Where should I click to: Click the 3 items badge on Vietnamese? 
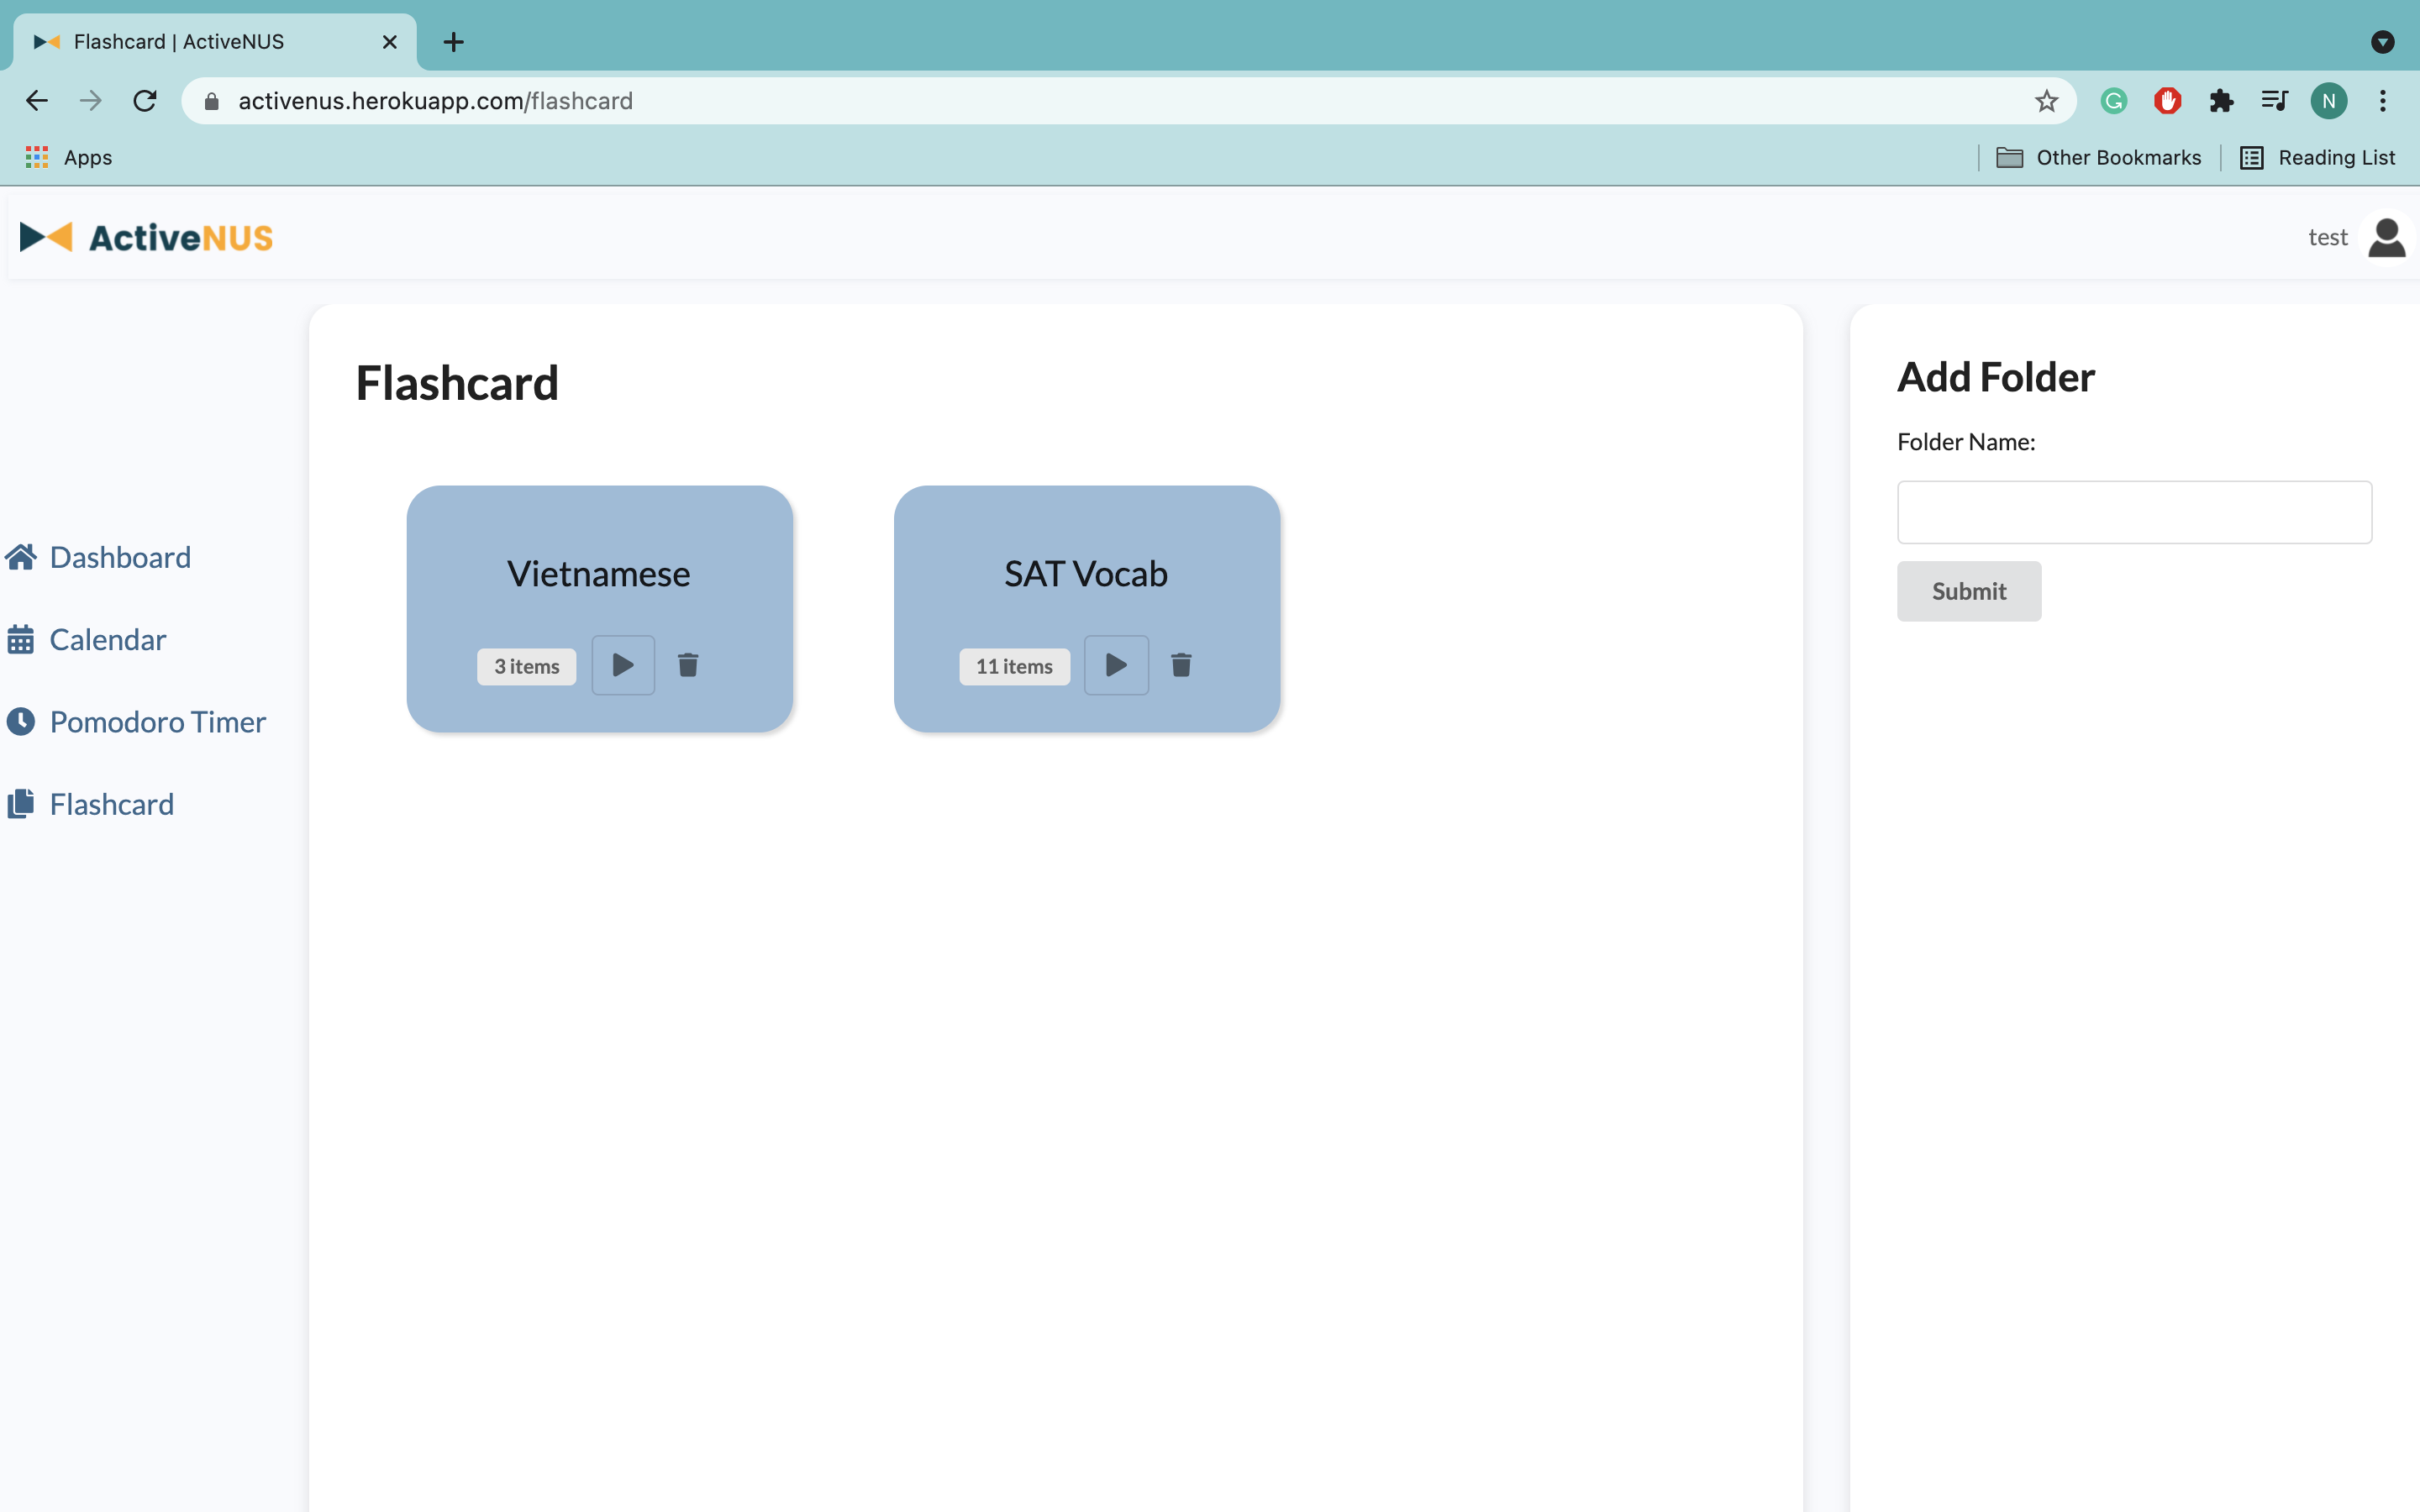pos(527,666)
